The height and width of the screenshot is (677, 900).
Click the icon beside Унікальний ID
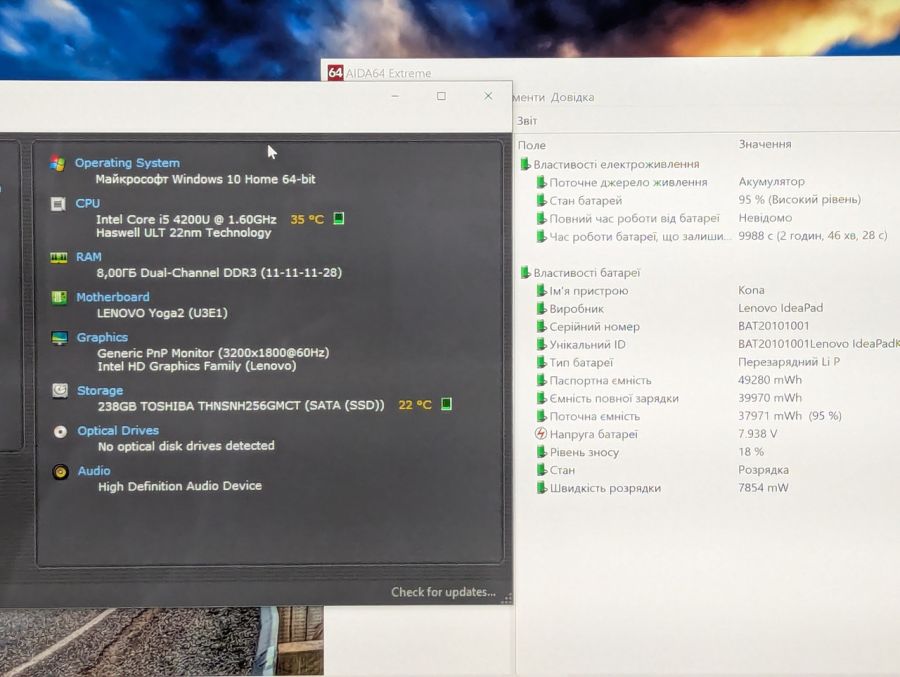(541, 345)
